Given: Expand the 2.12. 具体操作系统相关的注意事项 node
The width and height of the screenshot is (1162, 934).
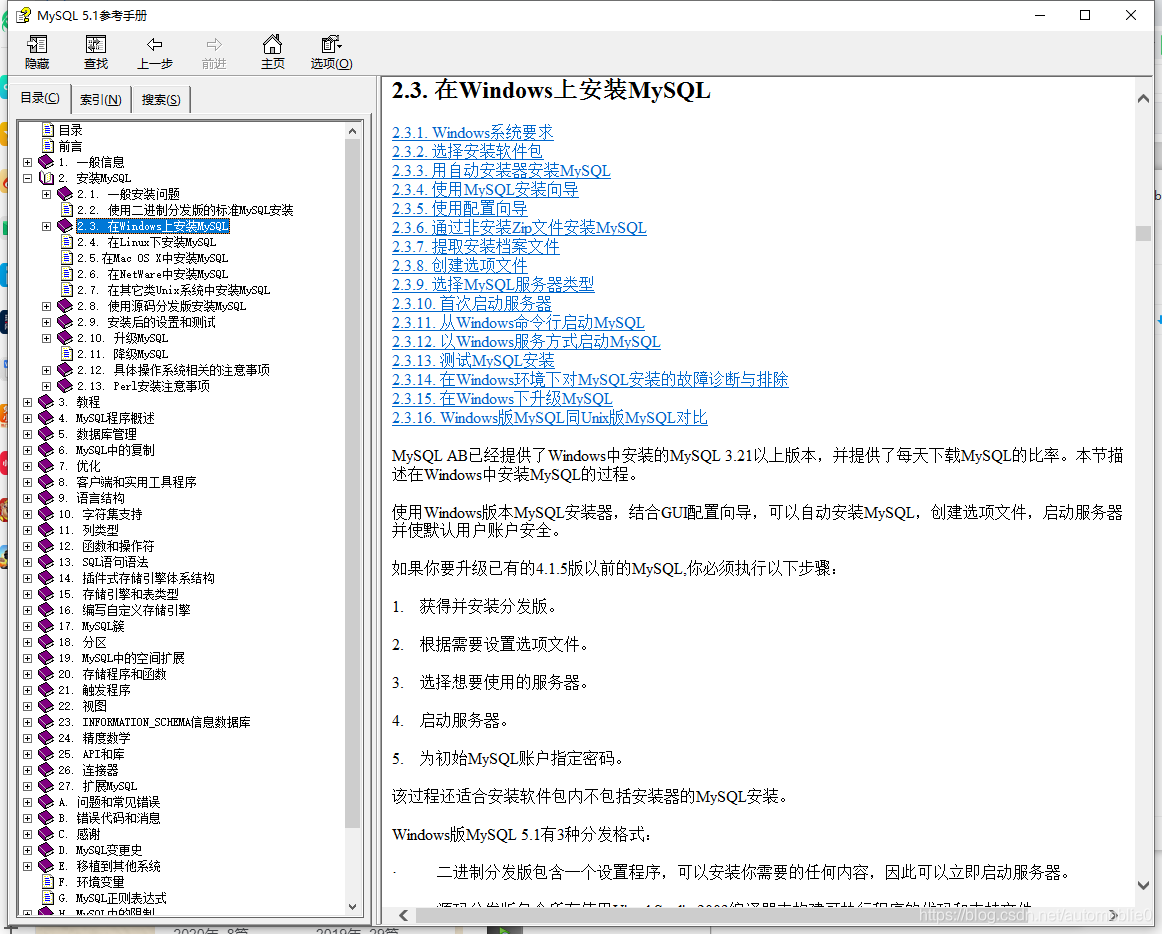Looking at the screenshot, I should point(46,370).
